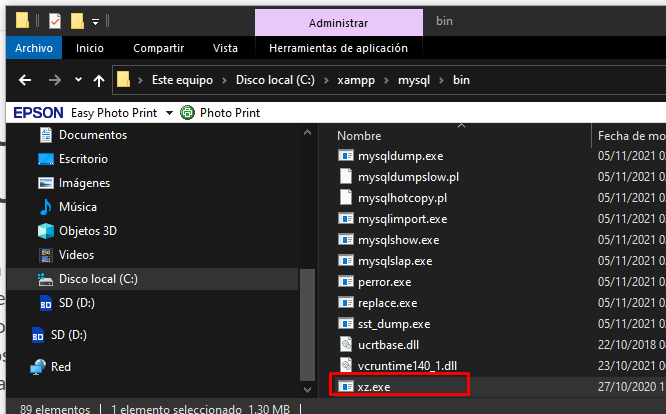Open the quick access toolbar dropdown
Screen dimensions: 666x414
pos(95,21)
